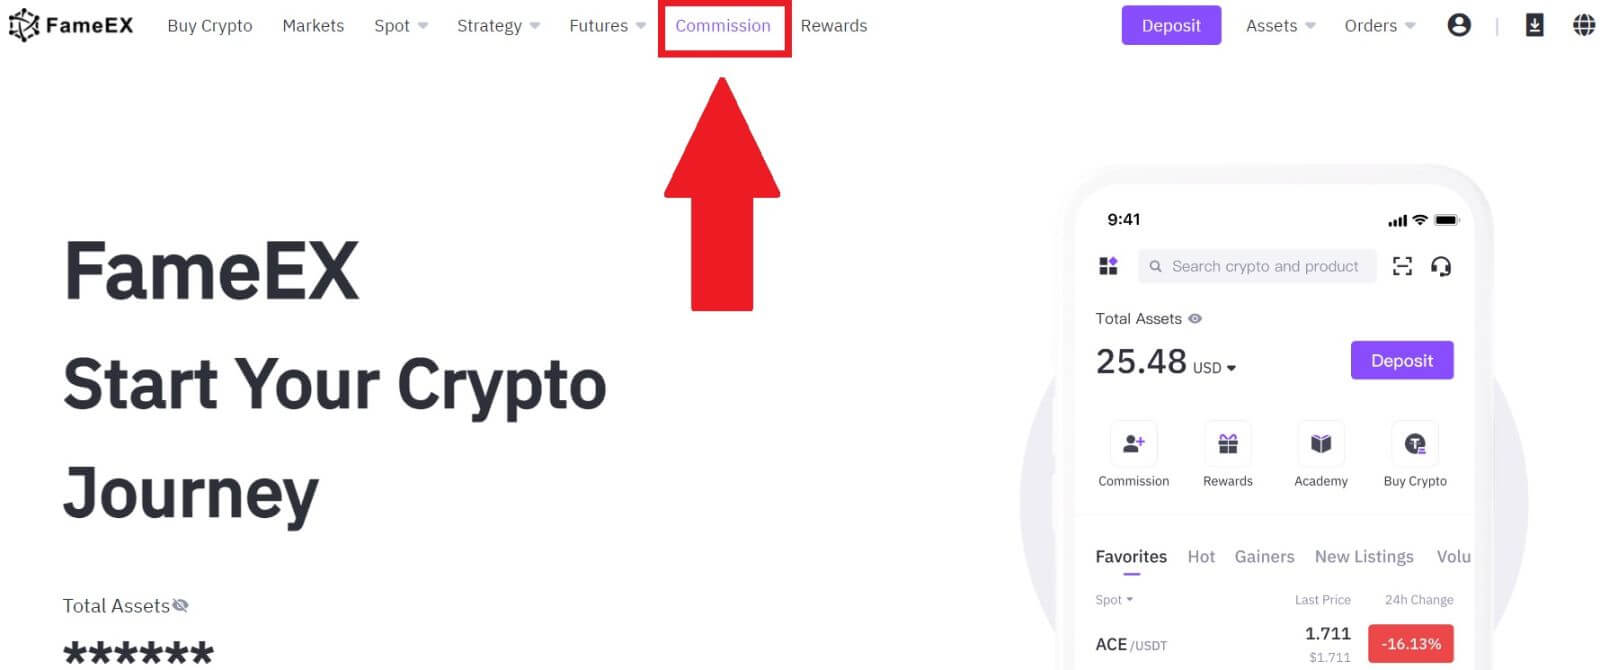1600x670 pixels.
Task: Open the Rewards navigation link
Action: [834, 25]
